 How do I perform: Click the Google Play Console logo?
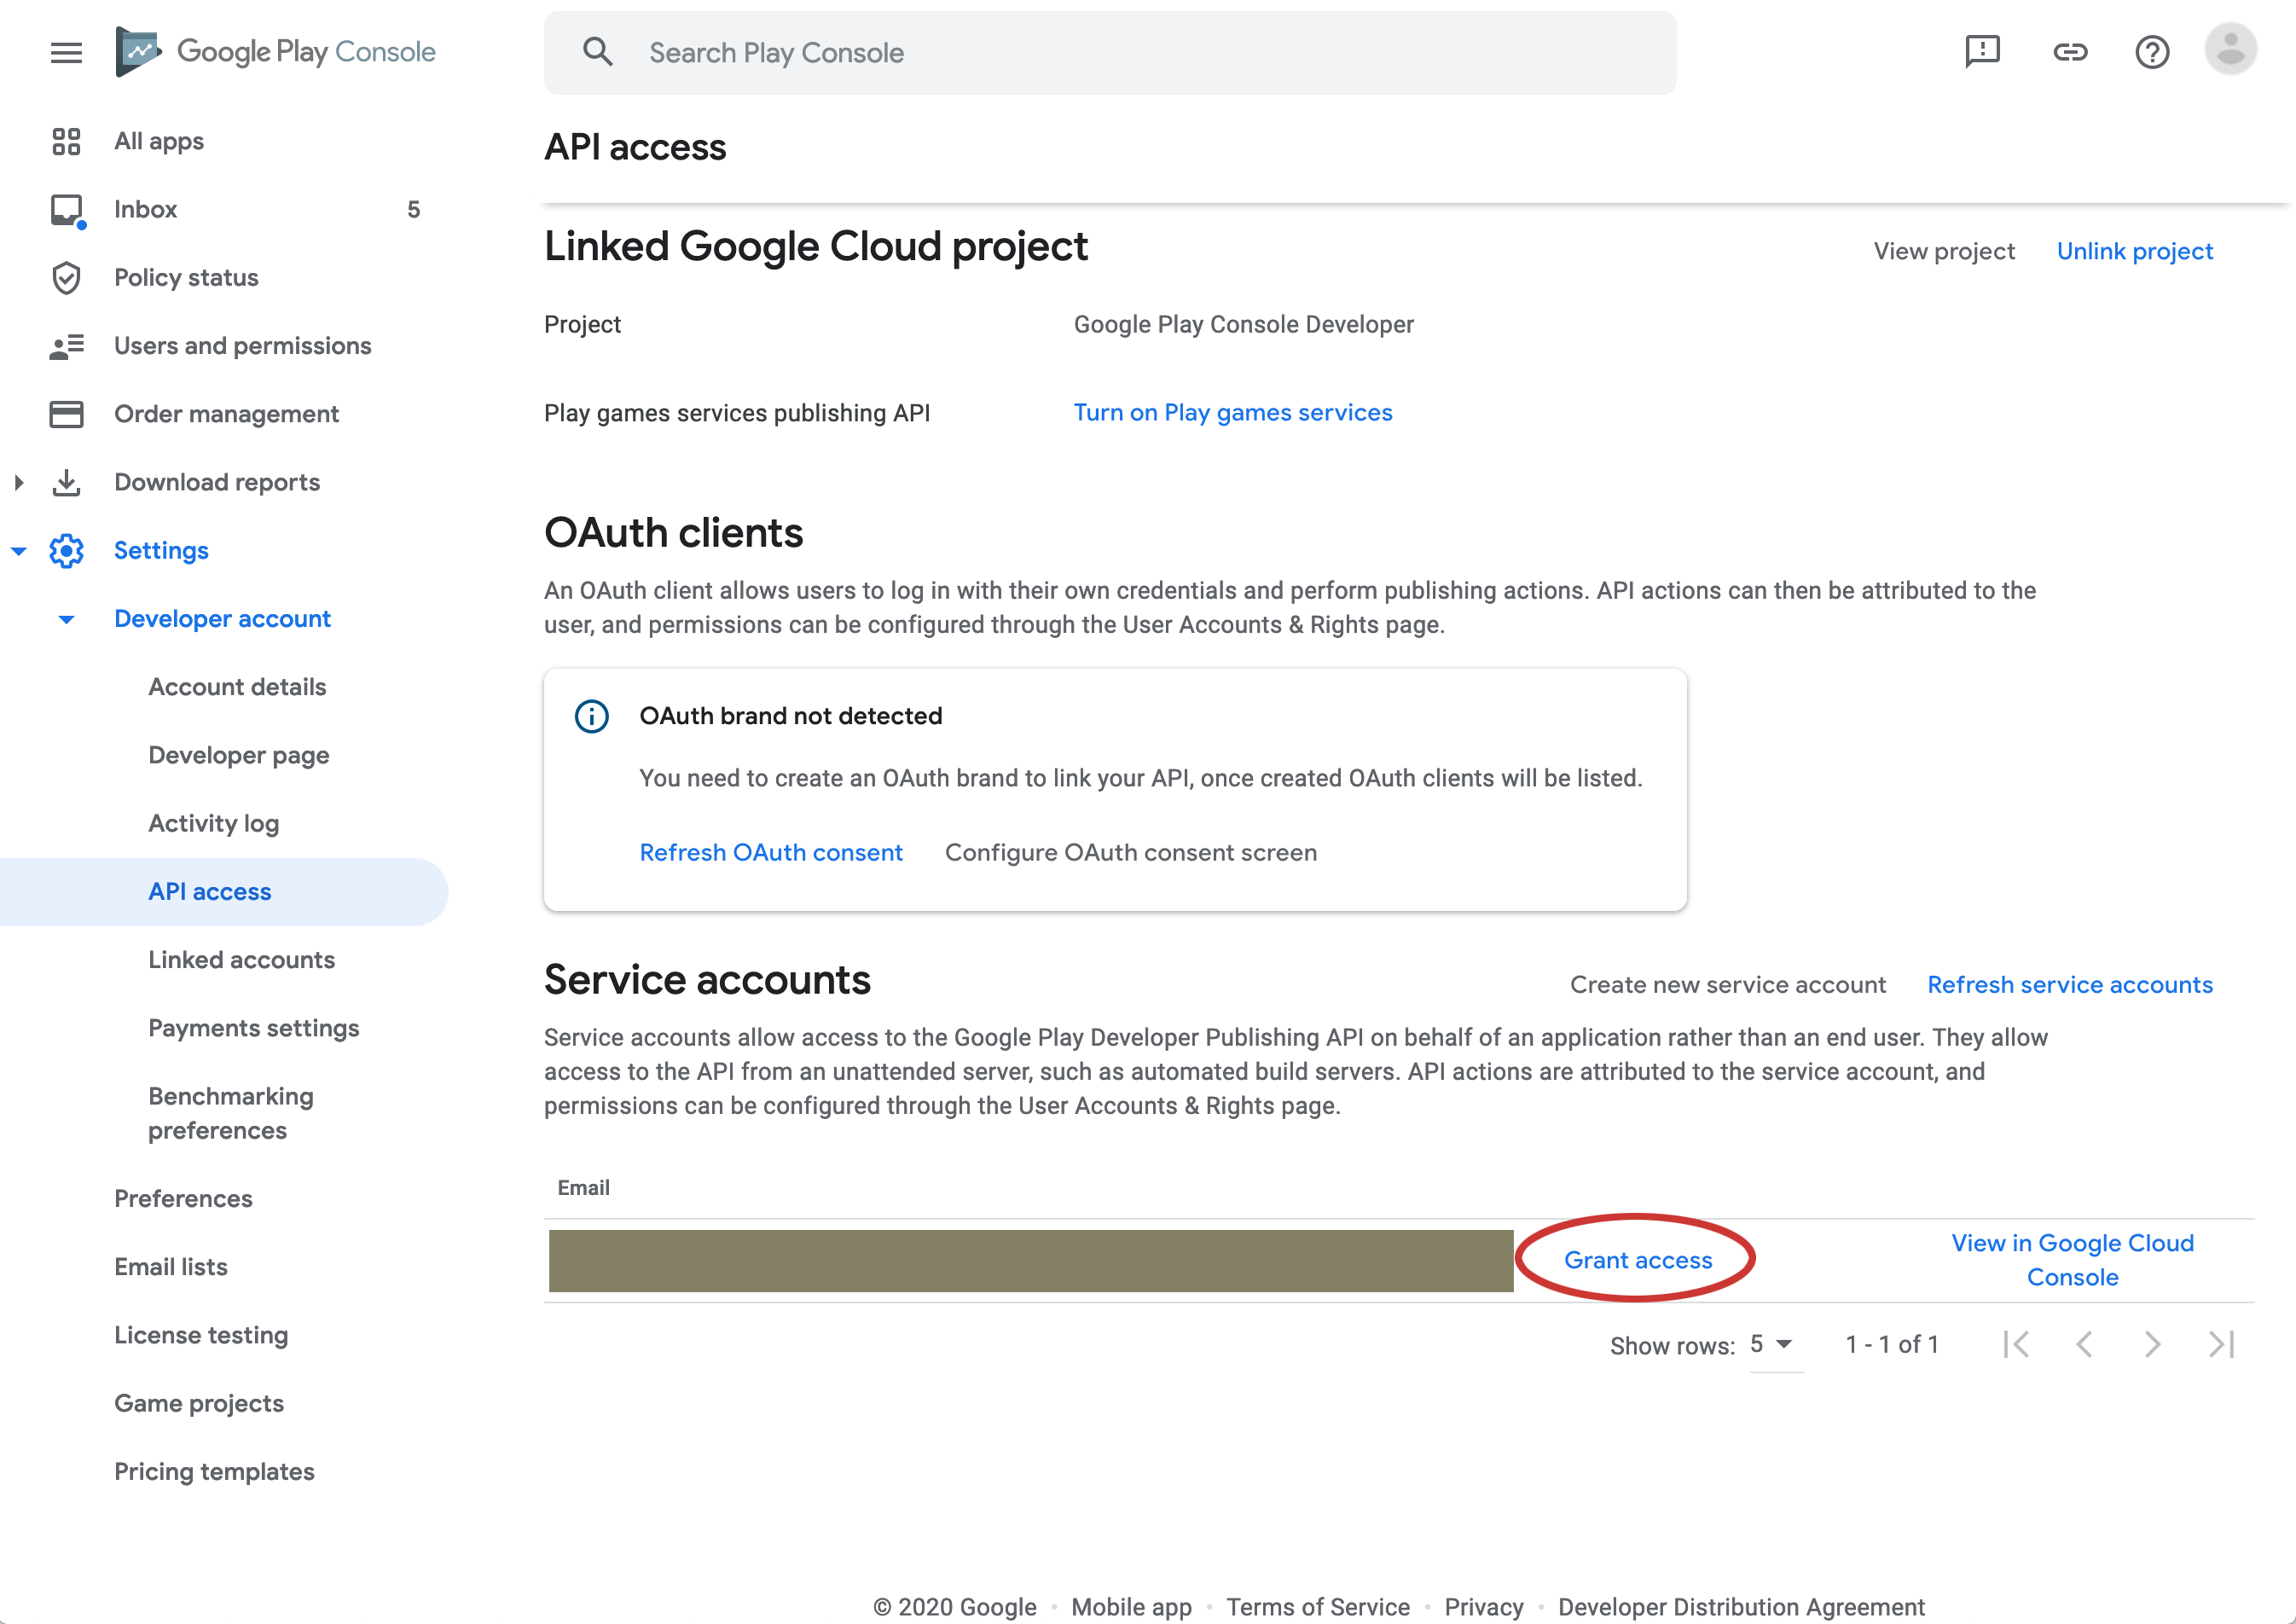276,52
